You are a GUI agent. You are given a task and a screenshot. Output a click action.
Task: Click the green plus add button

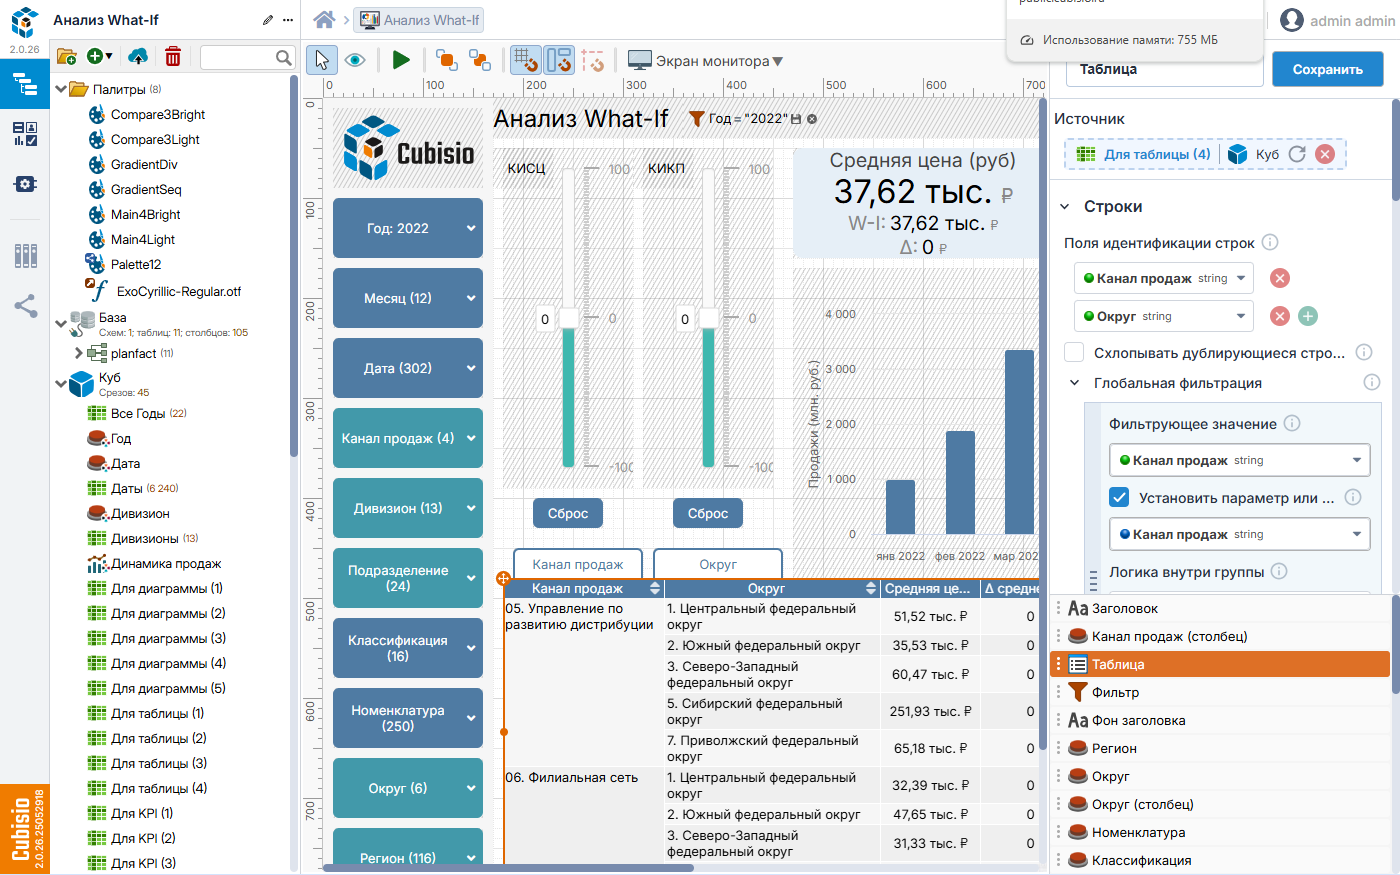[99, 57]
